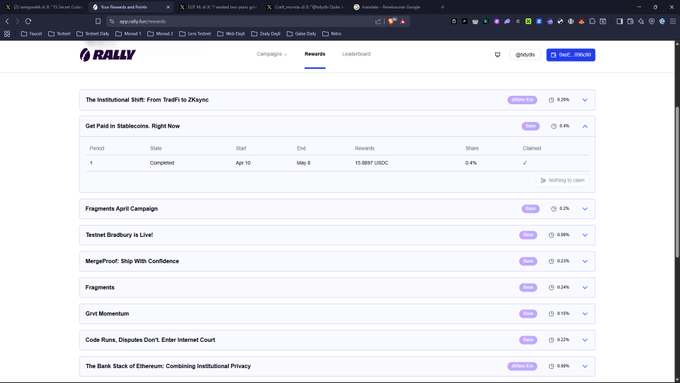Viewport: 680px width, 383px height.
Task: Open the MetaMask fox extension
Action: click(x=581, y=21)
